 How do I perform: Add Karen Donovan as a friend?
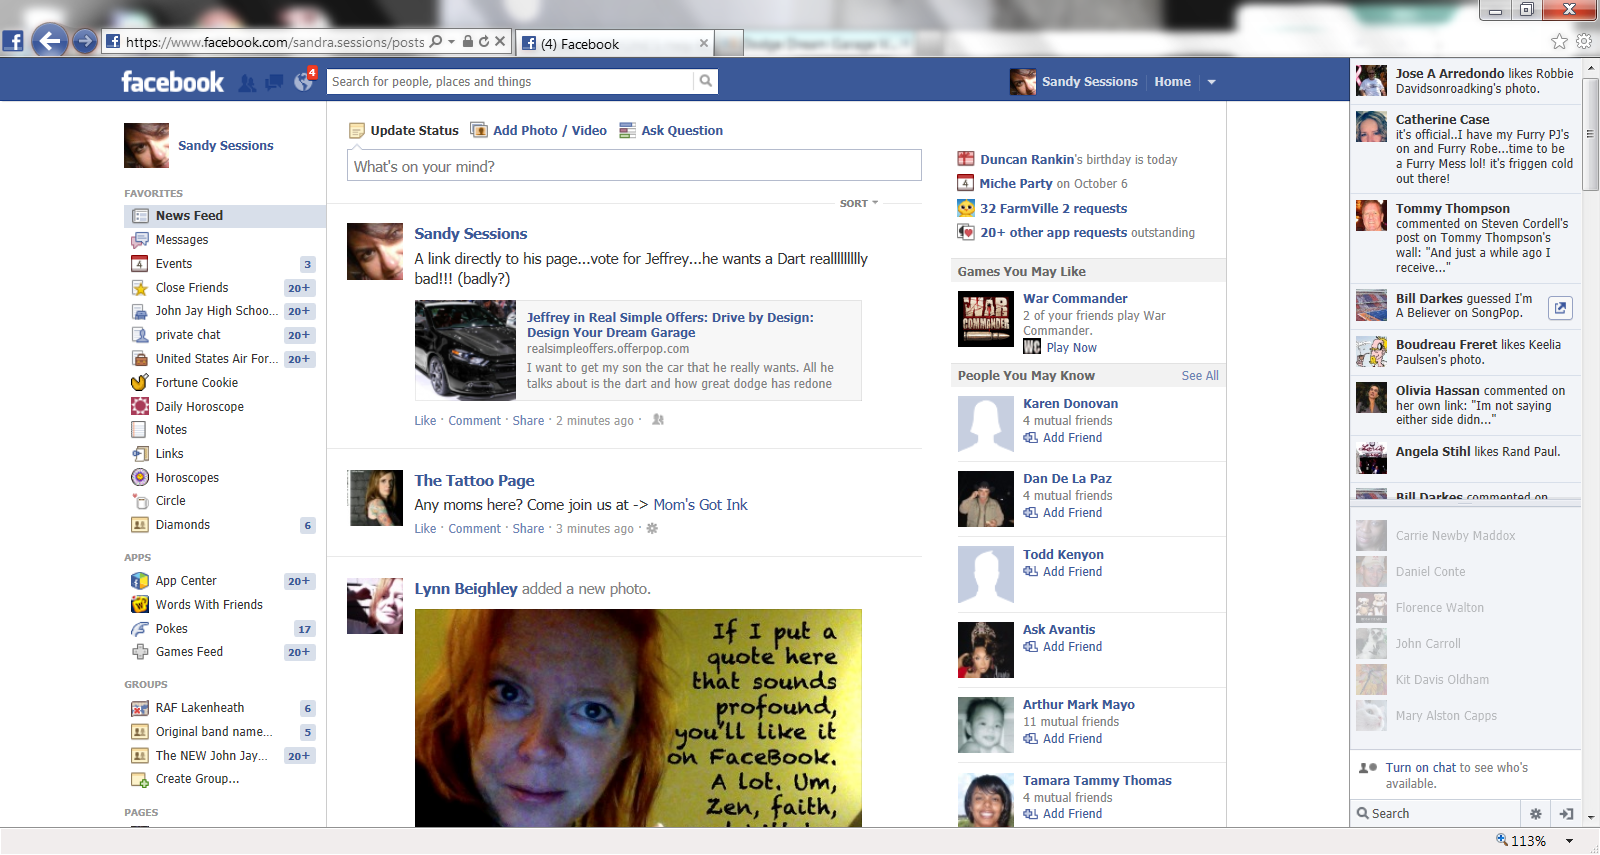[x=1063, y=438]
